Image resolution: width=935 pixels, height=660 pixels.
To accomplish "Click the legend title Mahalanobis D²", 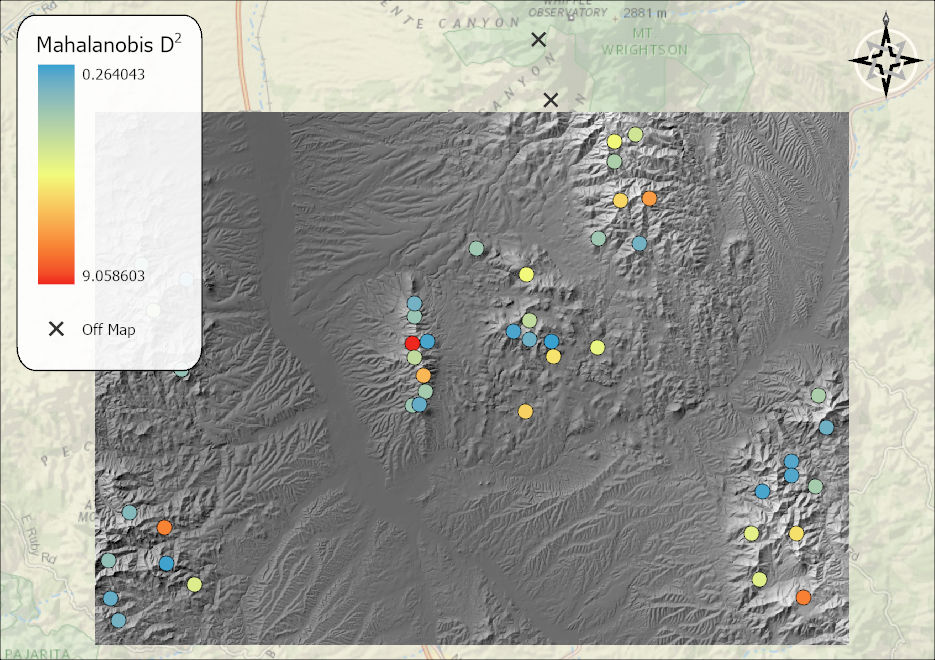I will (109, 44).
